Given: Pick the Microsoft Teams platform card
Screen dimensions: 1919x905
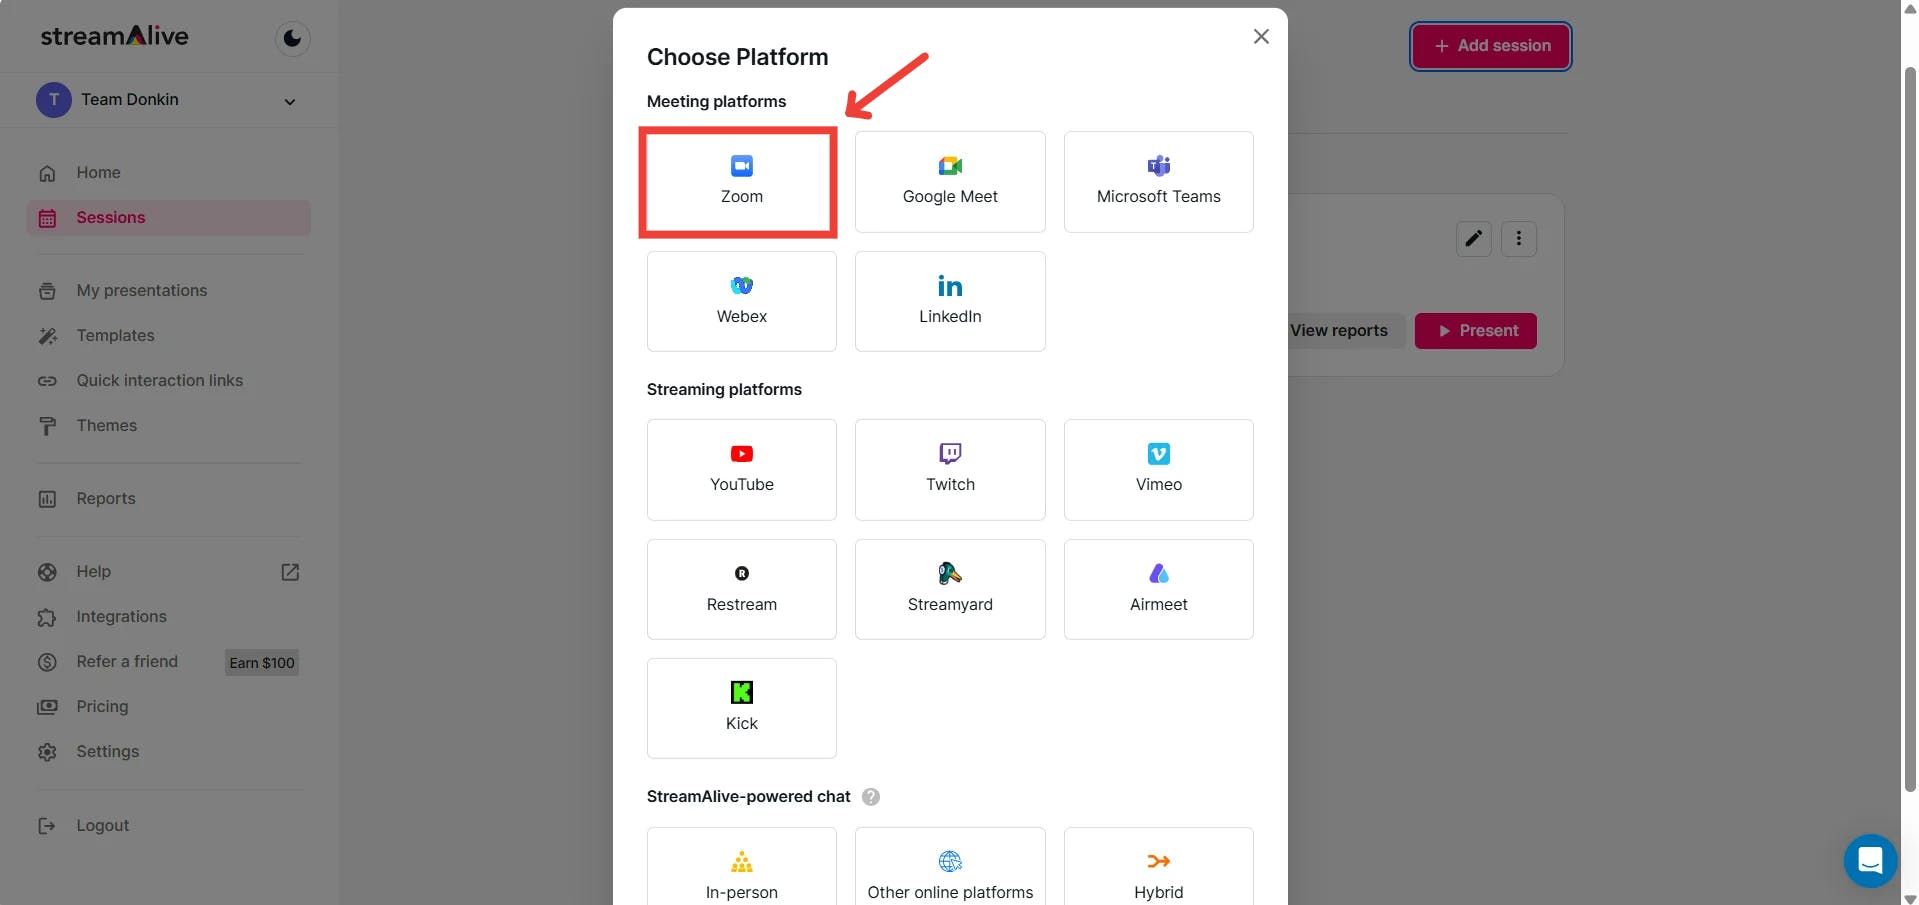Looking at the screenshot, I should (x=1158, y=182).
